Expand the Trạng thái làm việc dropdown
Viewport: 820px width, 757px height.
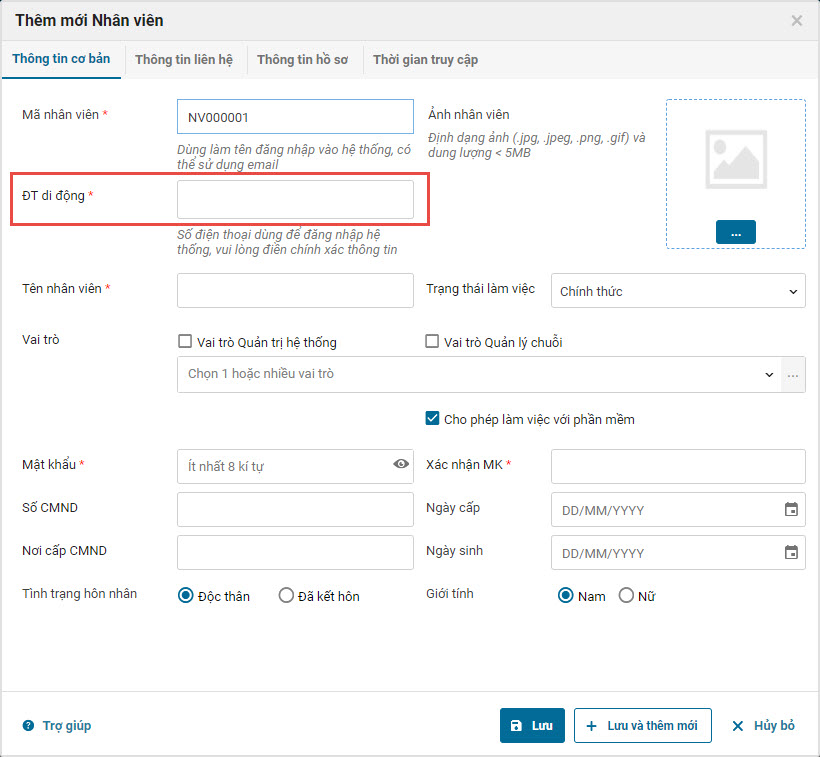pyautogui.click(x=677, y=291)
